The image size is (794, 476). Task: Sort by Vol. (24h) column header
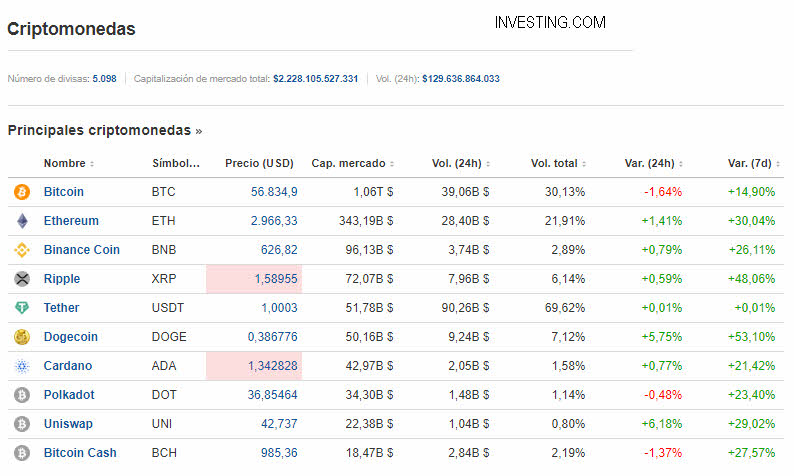coord(456,163)
